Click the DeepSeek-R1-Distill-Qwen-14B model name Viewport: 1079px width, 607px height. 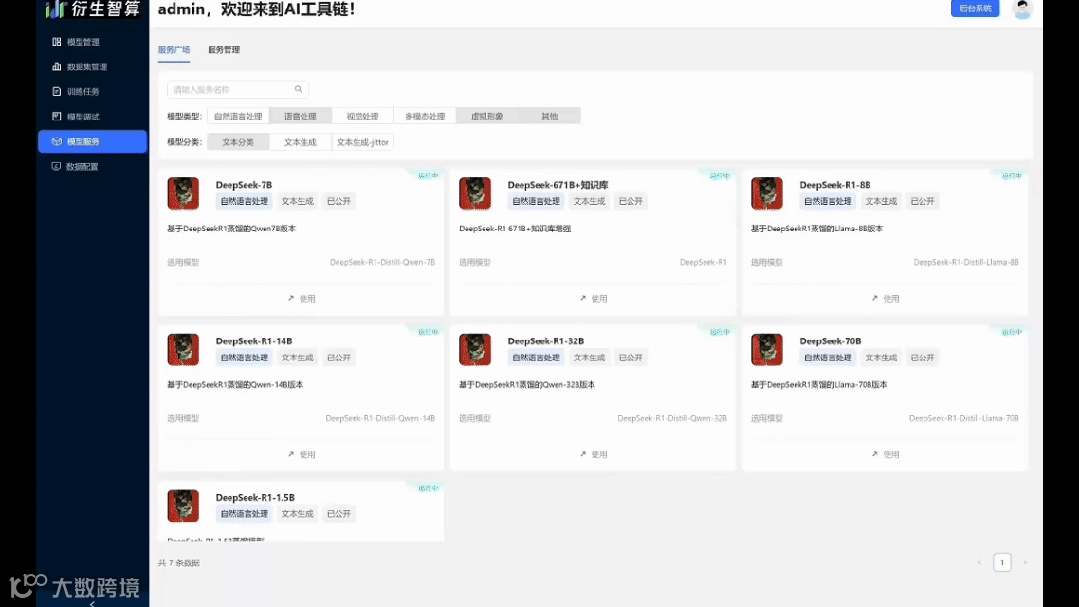pos(381,418)
